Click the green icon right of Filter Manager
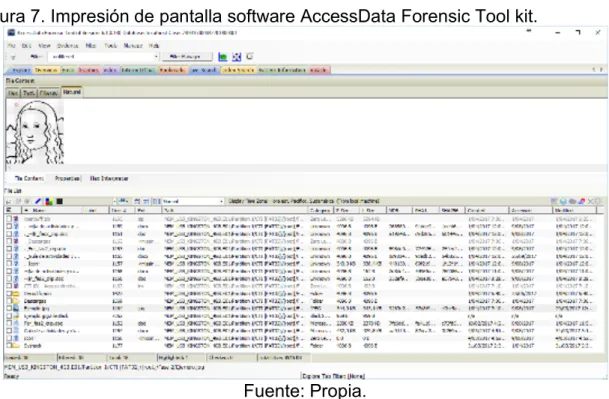The image size is (609, 399). point(223,57)
